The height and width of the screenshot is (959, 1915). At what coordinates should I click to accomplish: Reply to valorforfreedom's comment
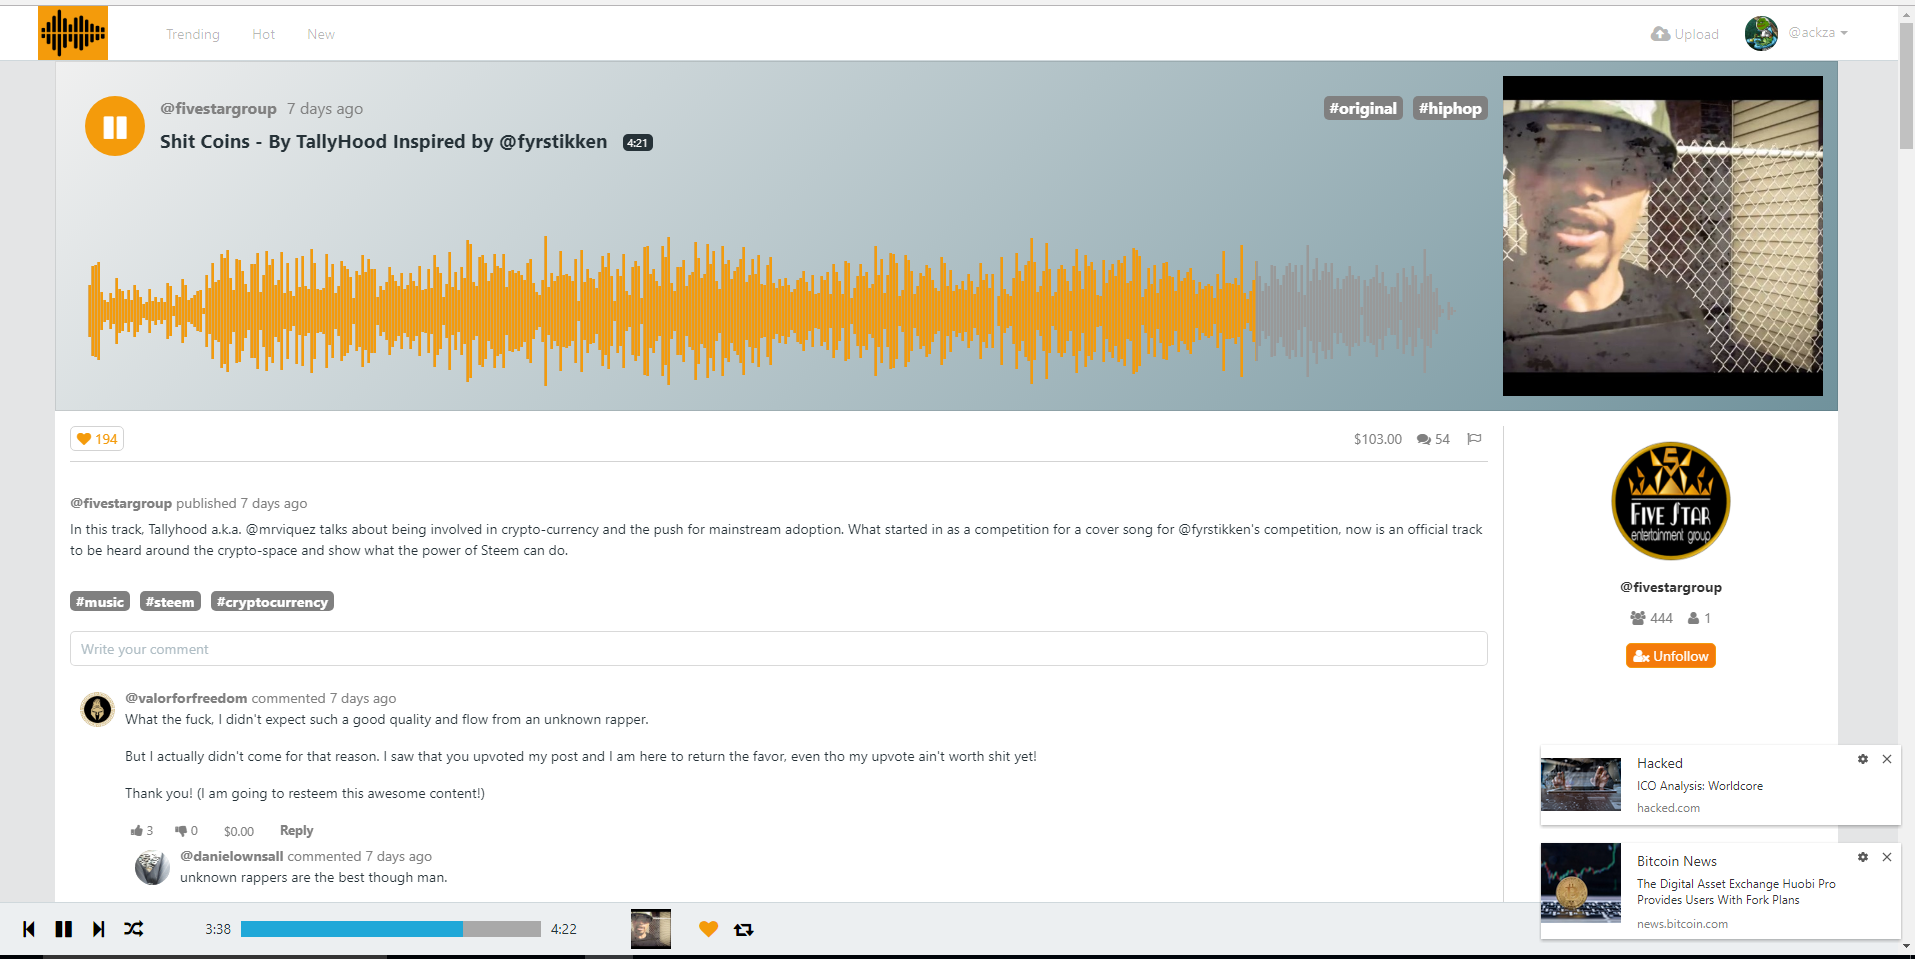click(296, 831)
